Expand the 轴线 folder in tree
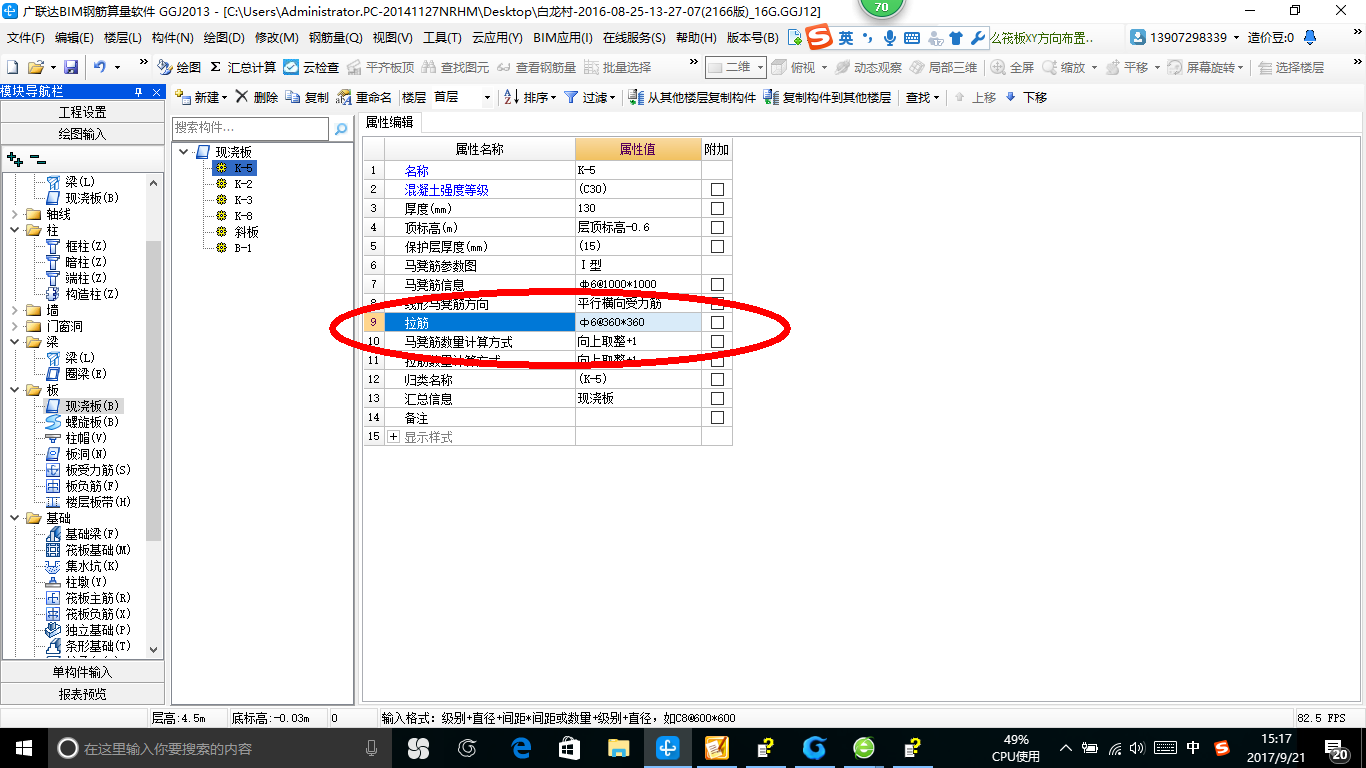The height and width of the screenshot is (768, 1366). pyautogui.click(x=14, y=214)
